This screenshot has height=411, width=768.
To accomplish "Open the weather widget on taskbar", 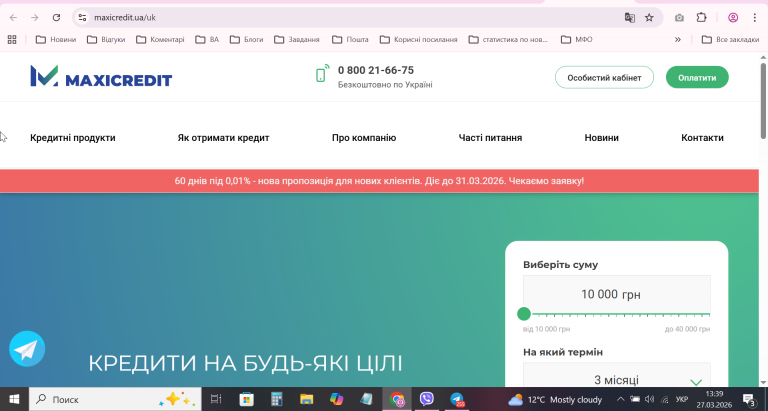I will [554, 400].
